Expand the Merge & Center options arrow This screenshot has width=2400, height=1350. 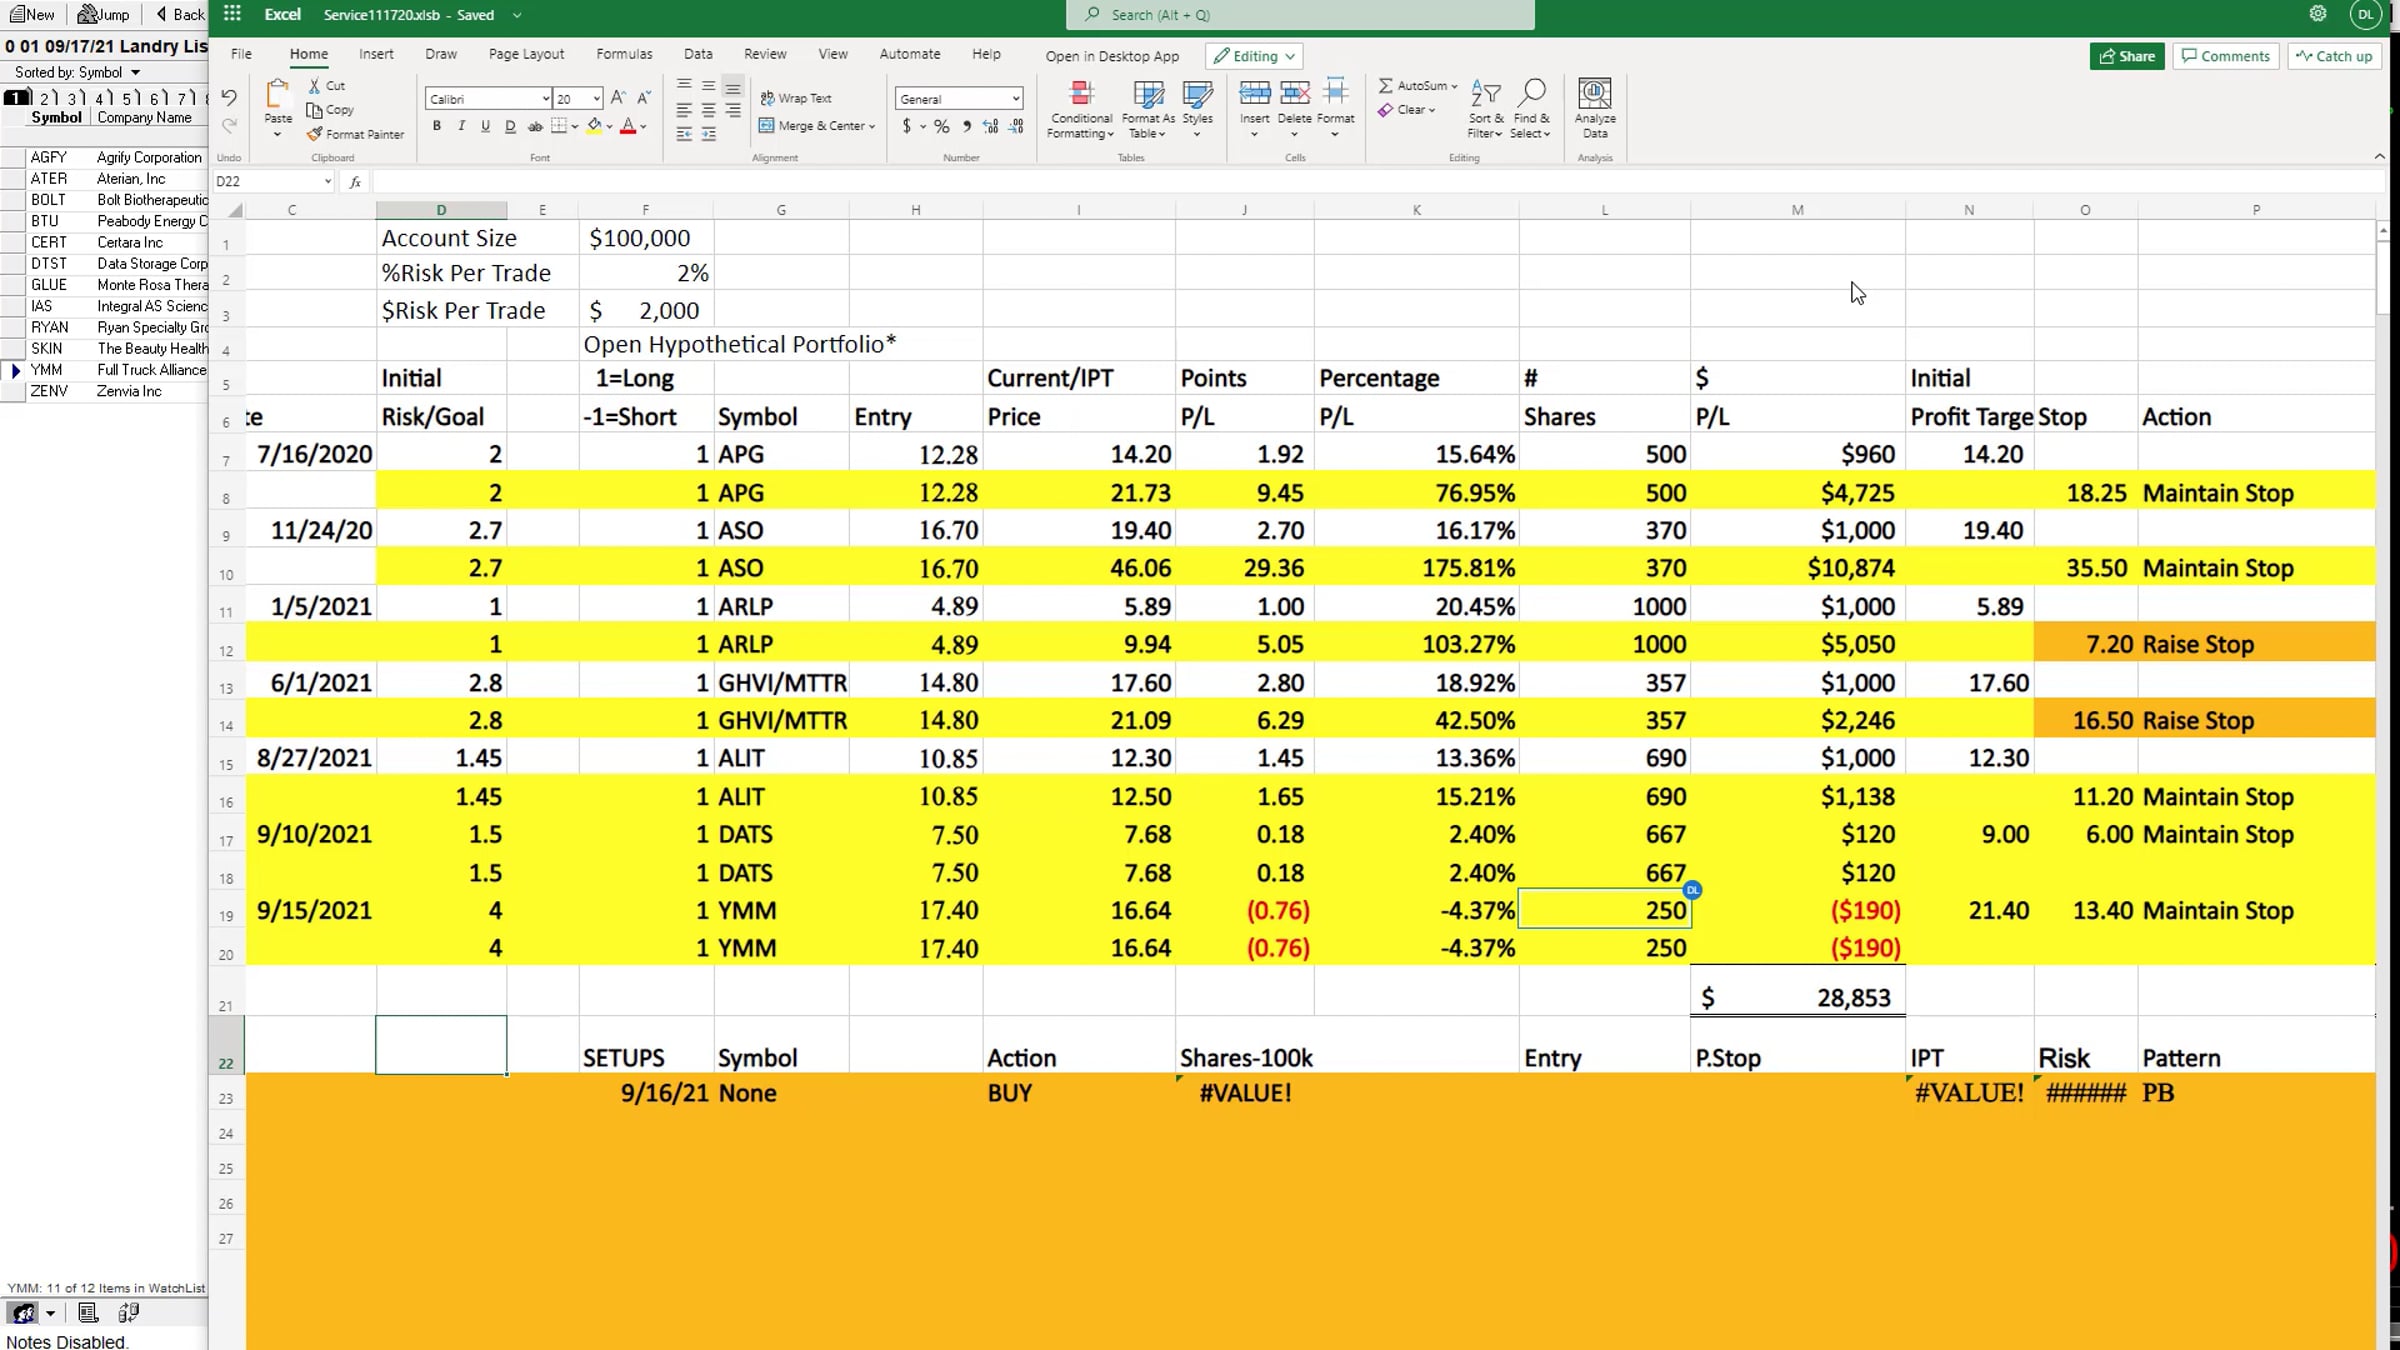pos(872,127)
